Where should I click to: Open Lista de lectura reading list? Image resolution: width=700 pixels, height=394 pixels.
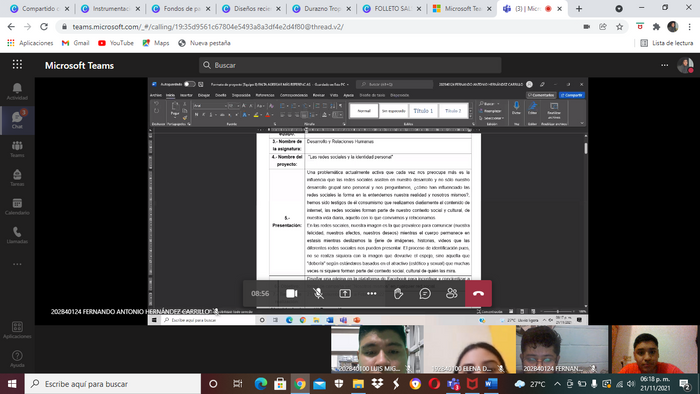tap(667, 43)
